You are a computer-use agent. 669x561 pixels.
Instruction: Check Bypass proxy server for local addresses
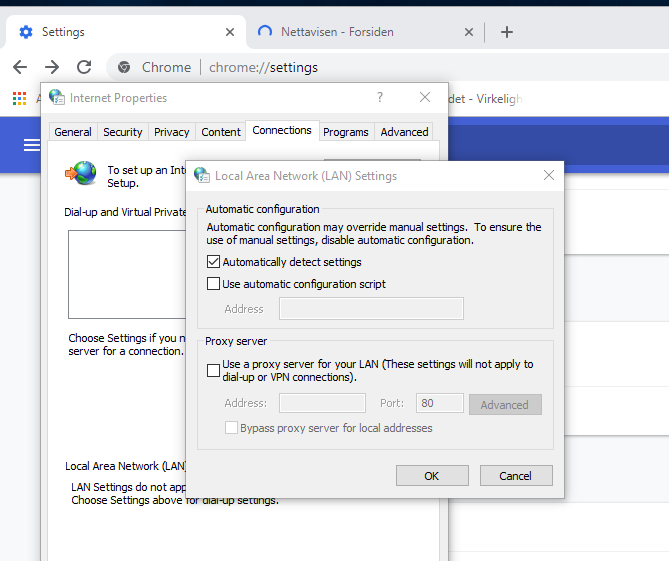click(231, 427)
